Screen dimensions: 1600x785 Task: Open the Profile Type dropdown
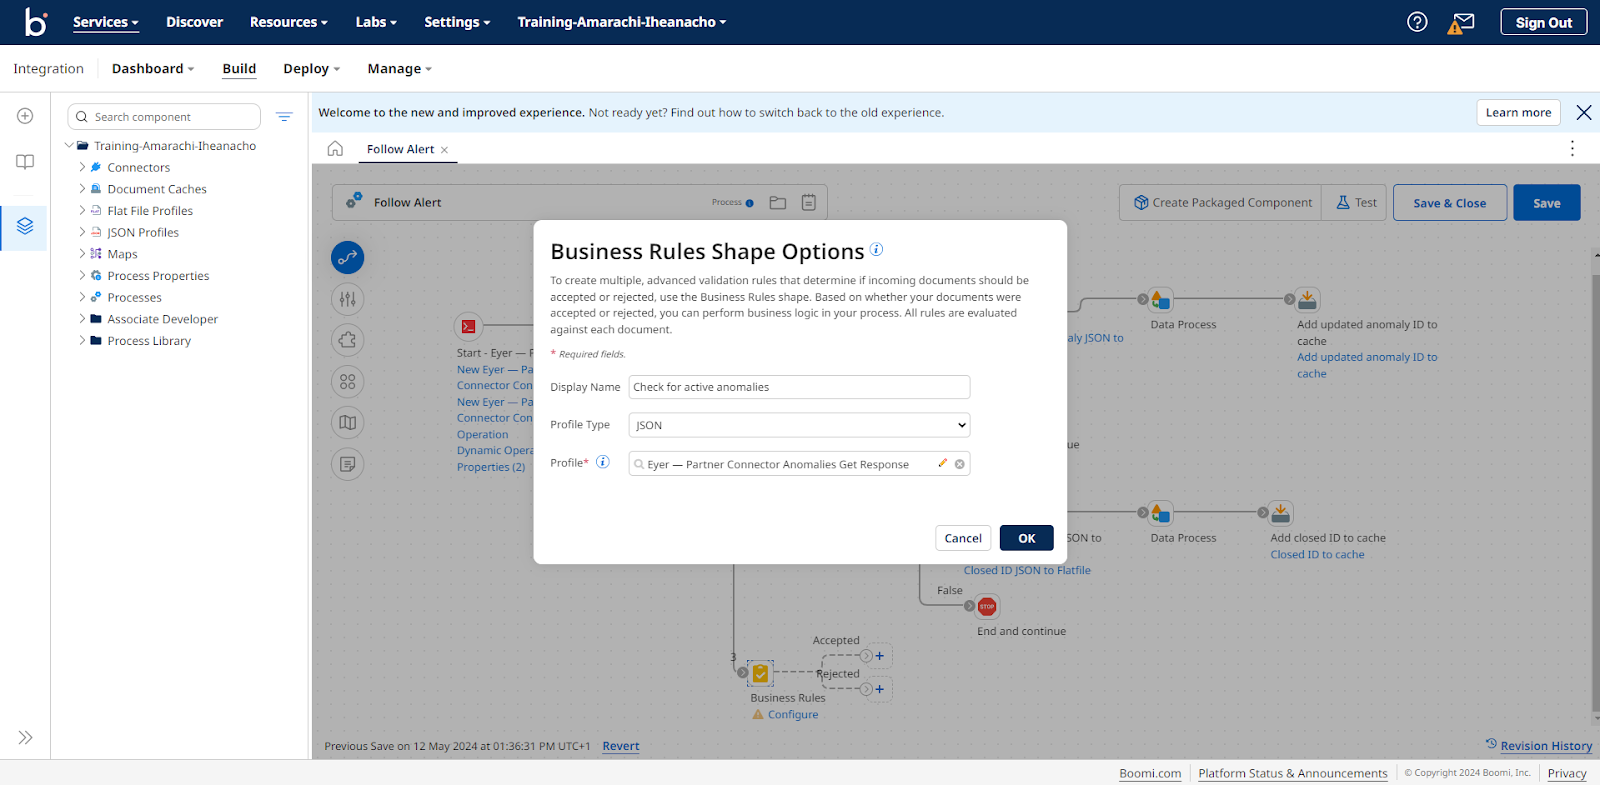pyautogui.click(x=799, y=425)
